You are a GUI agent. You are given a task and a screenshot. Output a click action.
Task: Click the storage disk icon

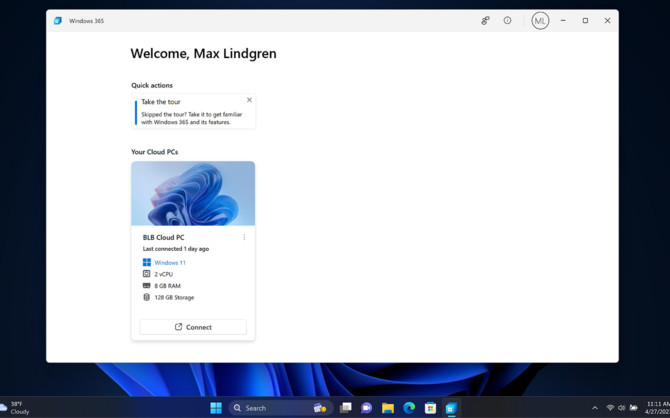tap(147, 297)
